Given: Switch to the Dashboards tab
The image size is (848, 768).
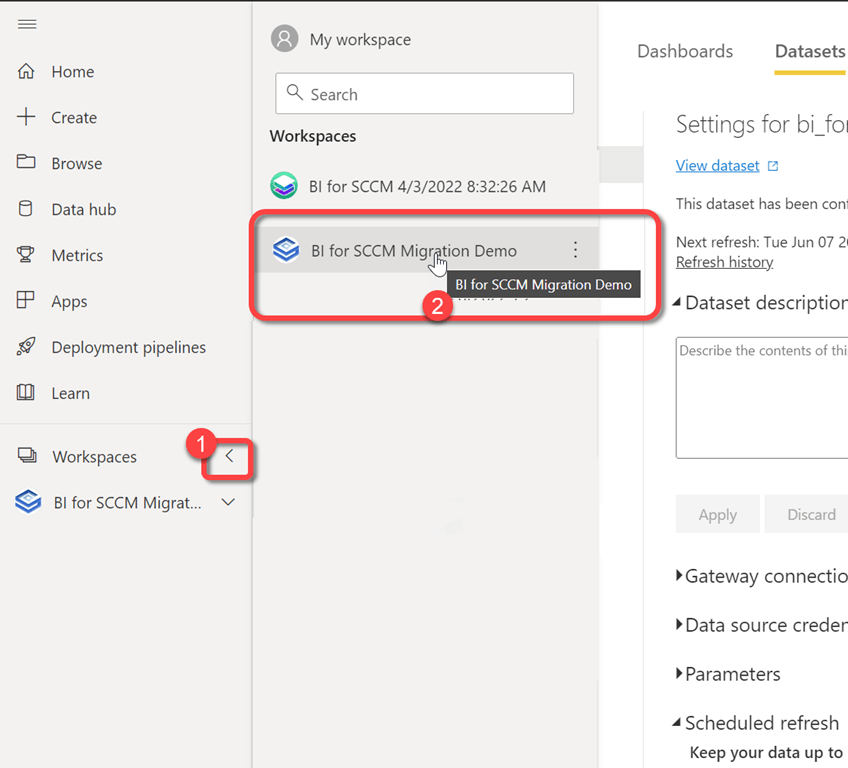Looking at the screenshot, I should [685, 51].
